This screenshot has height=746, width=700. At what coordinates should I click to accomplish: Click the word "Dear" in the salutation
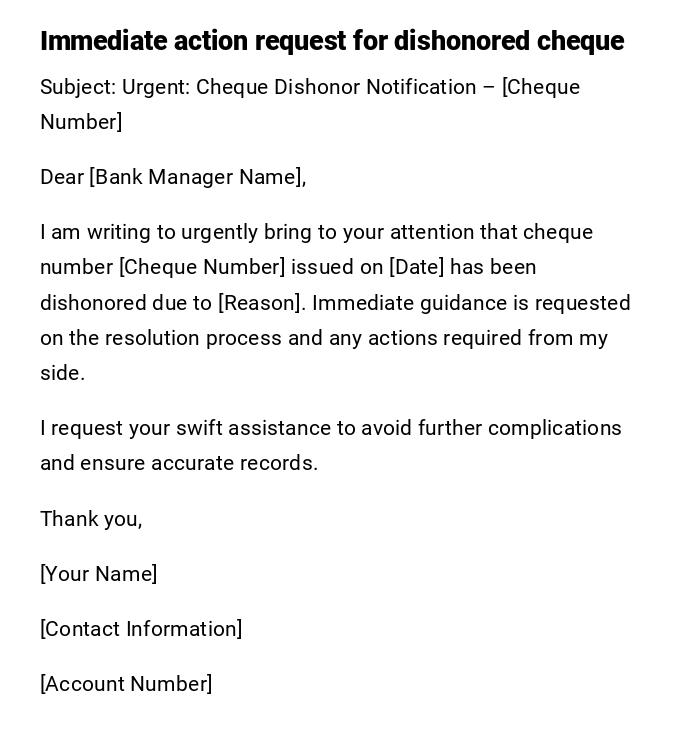point(62,178)
